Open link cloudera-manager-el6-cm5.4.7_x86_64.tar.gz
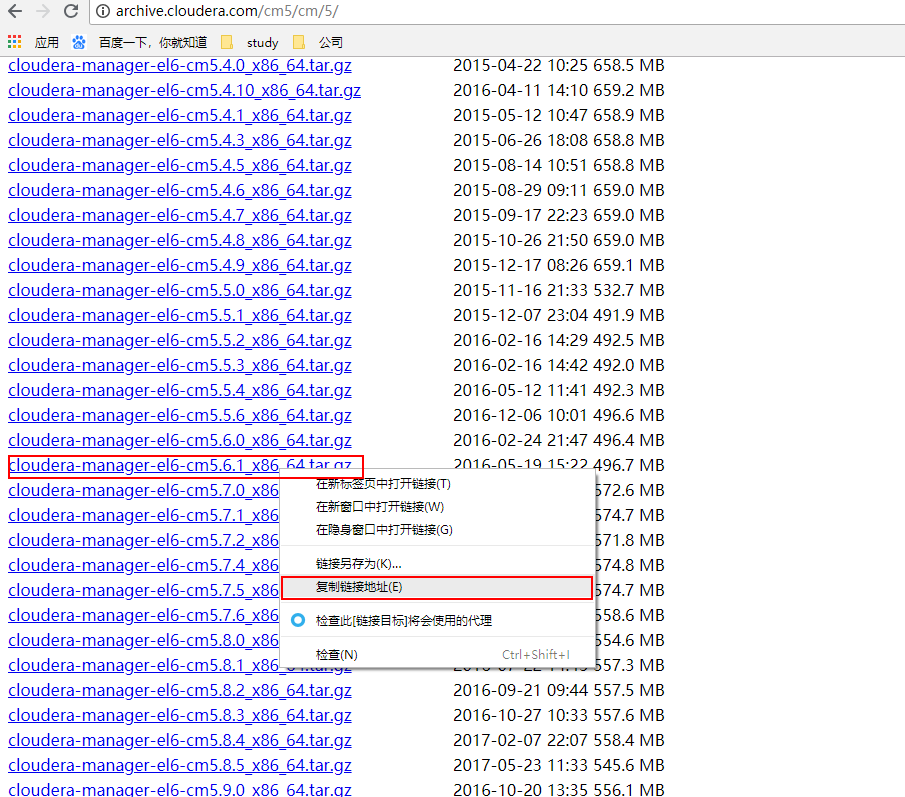 coord(179,215)
